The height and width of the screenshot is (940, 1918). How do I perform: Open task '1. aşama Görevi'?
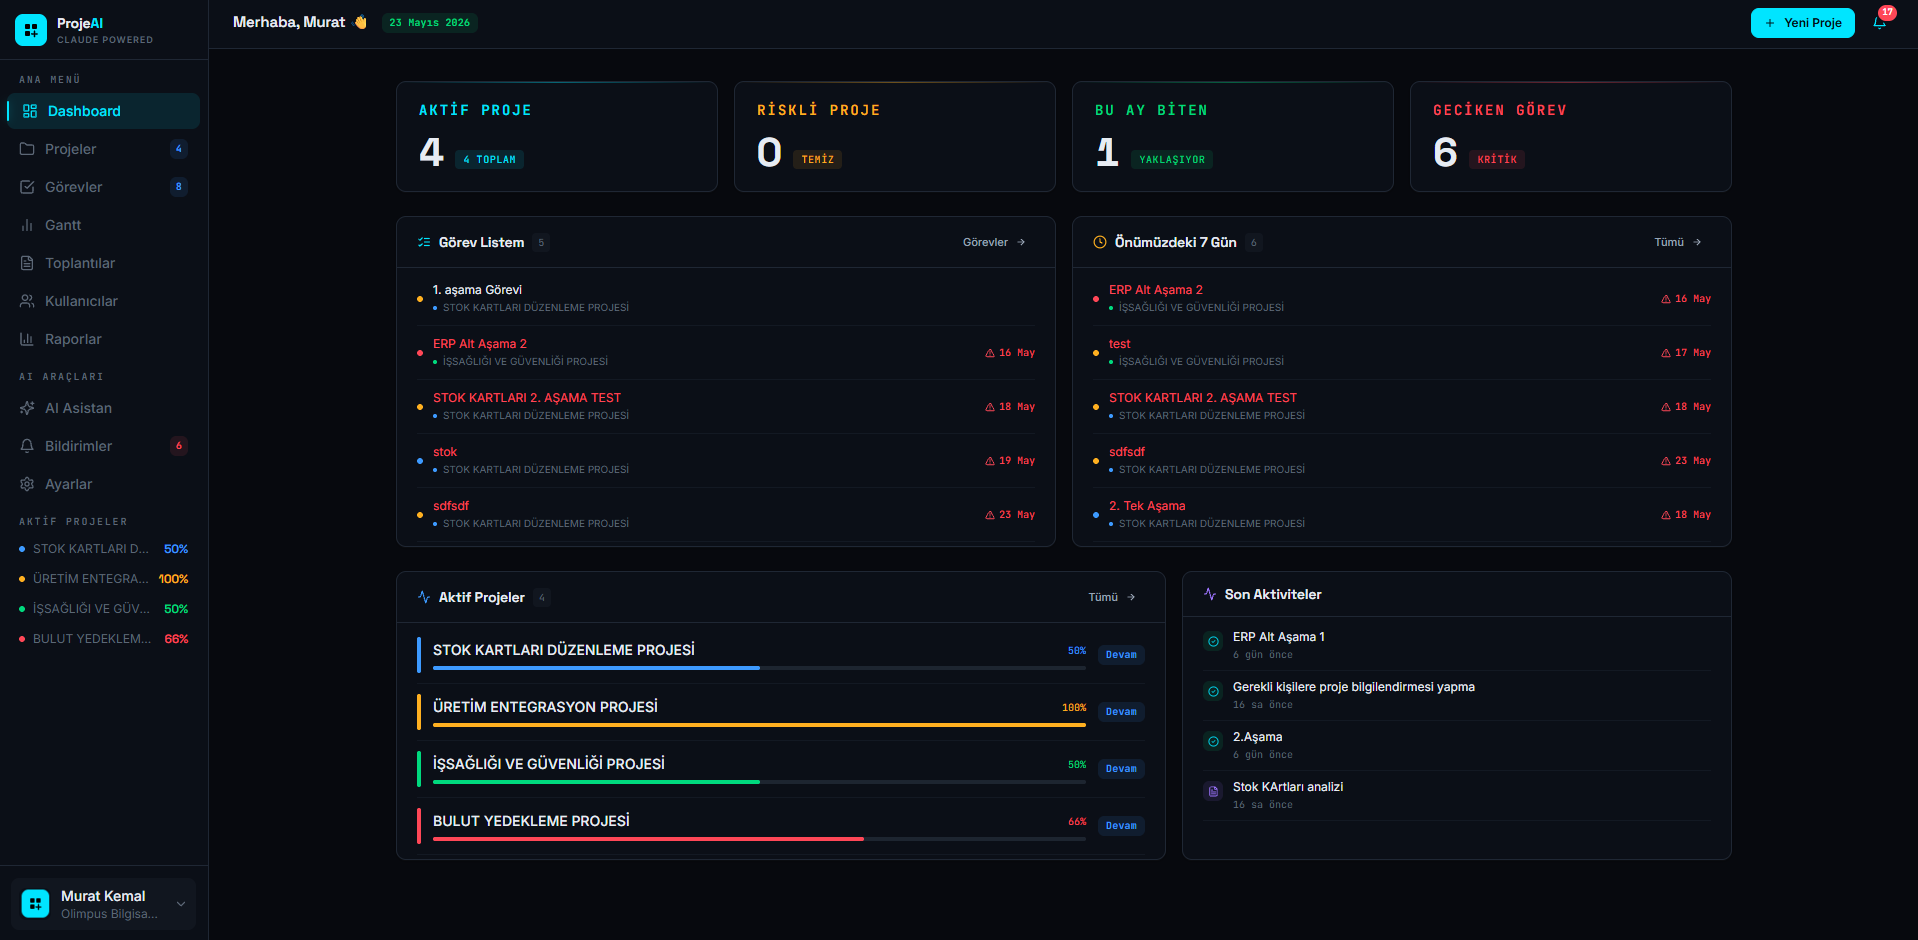tap(726, 298)
